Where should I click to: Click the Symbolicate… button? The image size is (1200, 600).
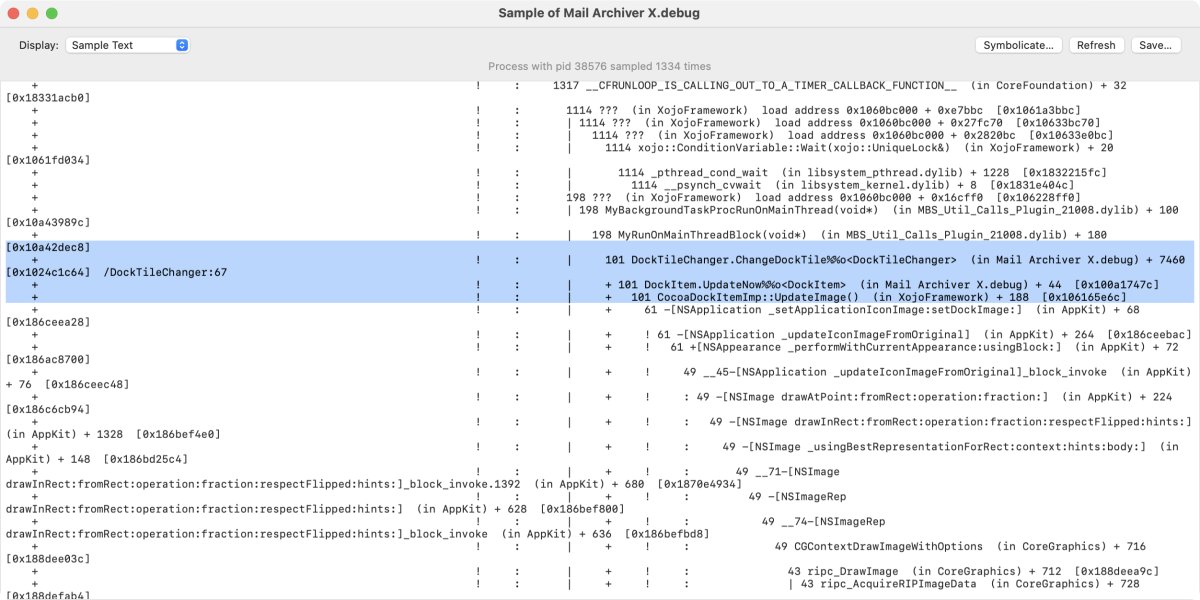1018,45
